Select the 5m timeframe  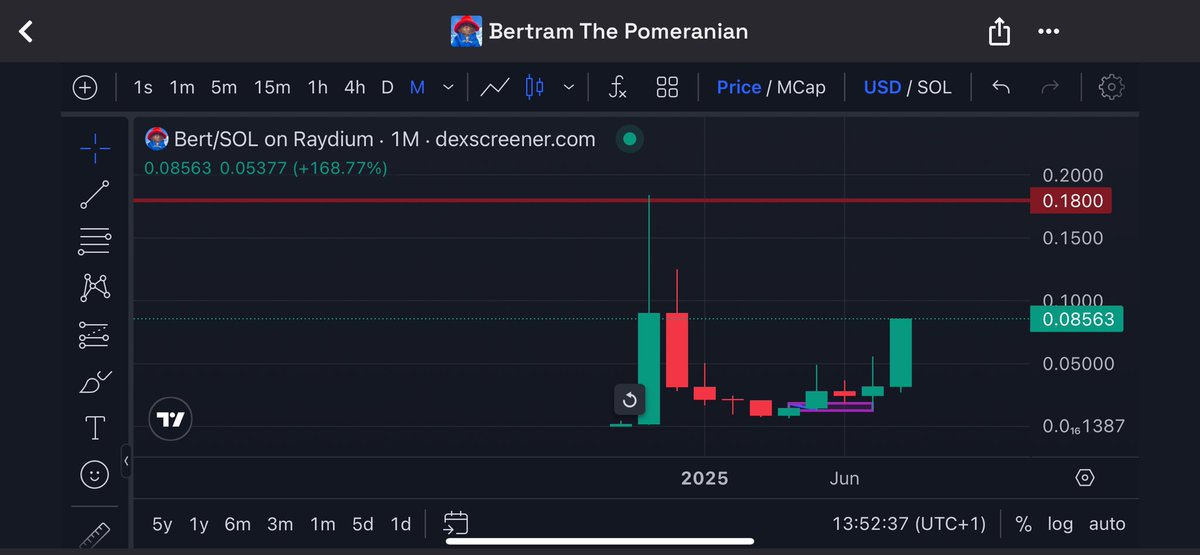(224, 87)
